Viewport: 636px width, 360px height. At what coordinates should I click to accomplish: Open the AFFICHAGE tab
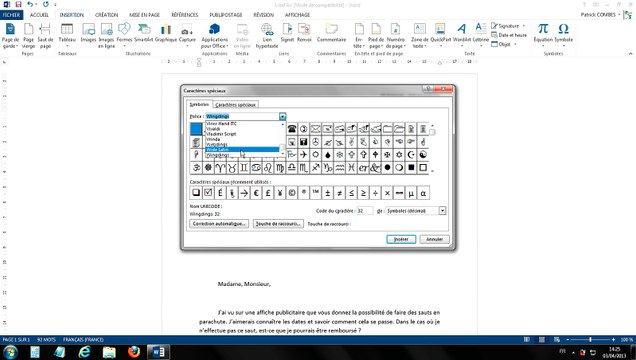(x=297, y=15)
